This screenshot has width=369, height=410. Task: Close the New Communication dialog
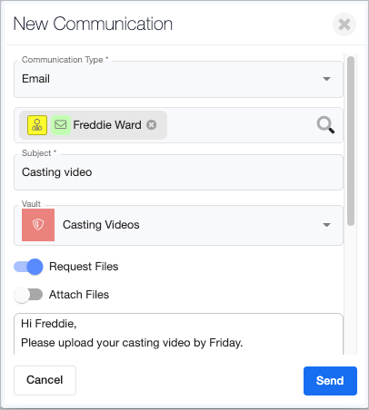(344, 24)
